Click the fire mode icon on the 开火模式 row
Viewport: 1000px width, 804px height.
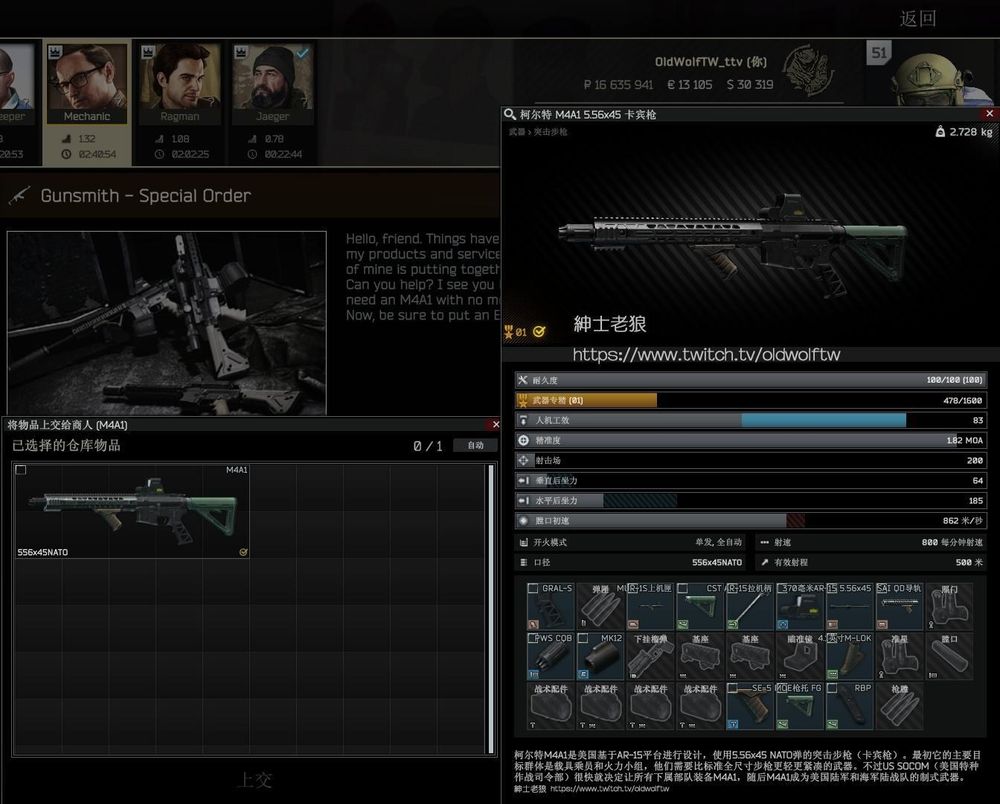pyautogui.click(x=524, y=542)
